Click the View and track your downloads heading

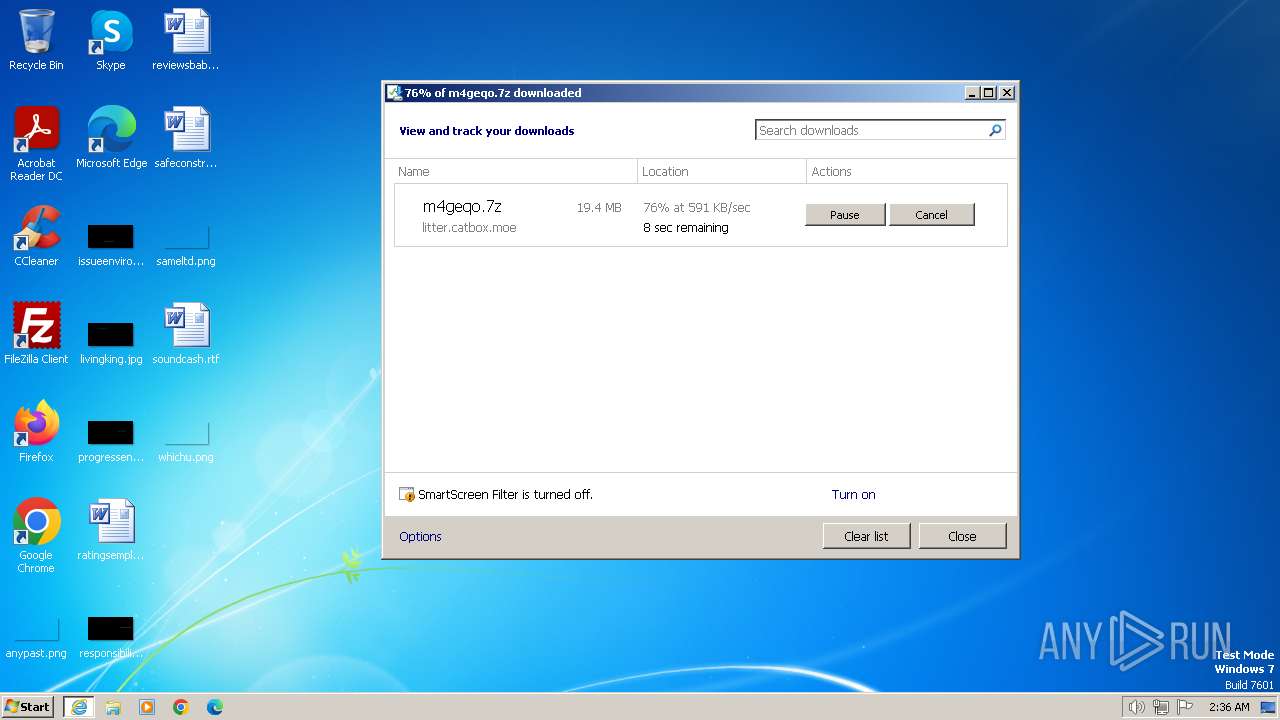(487, 131)
